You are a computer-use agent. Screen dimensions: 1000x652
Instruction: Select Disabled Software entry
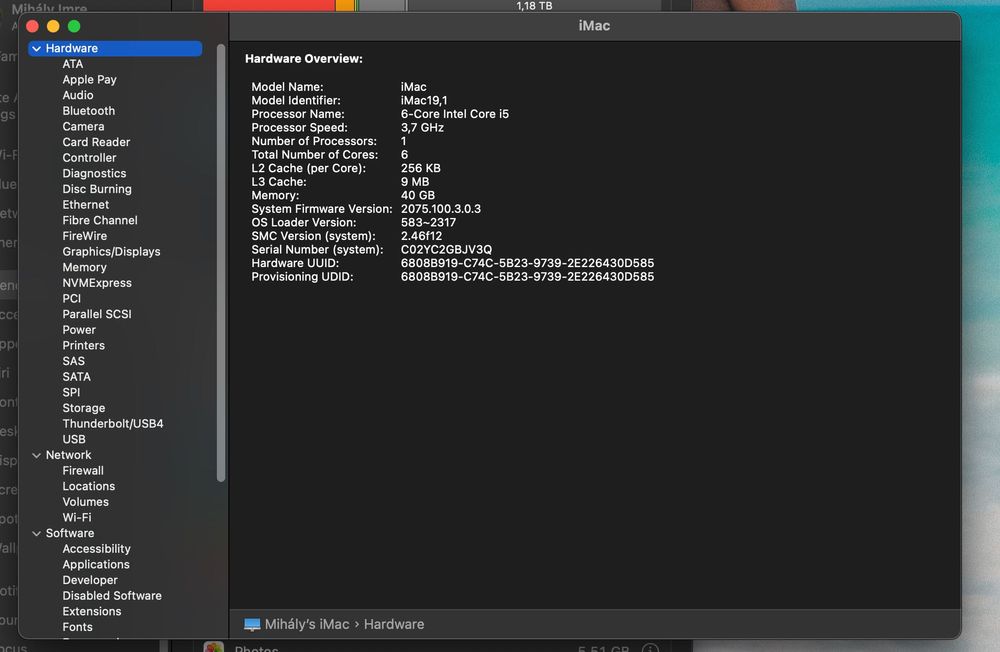point(112,595)
